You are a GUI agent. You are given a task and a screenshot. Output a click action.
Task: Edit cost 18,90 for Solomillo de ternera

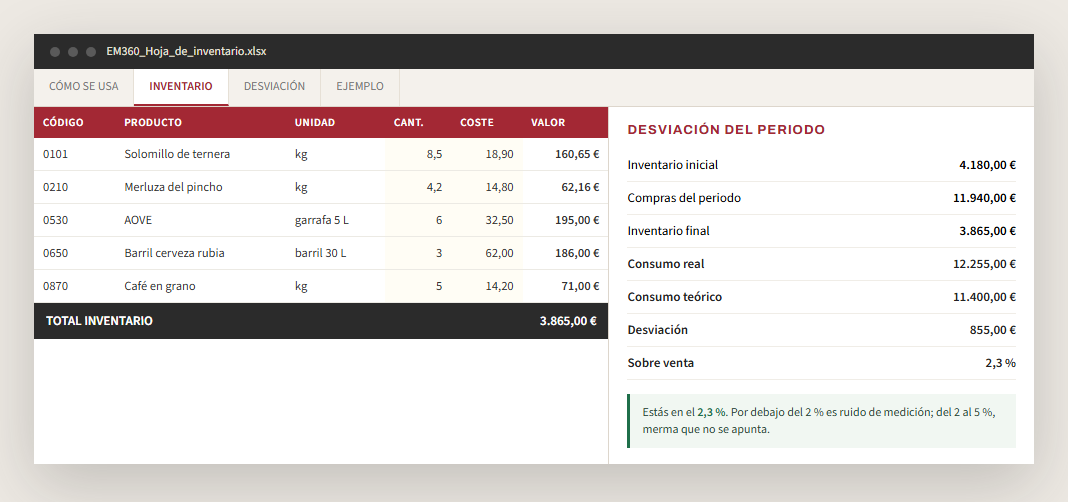[487, 154]
